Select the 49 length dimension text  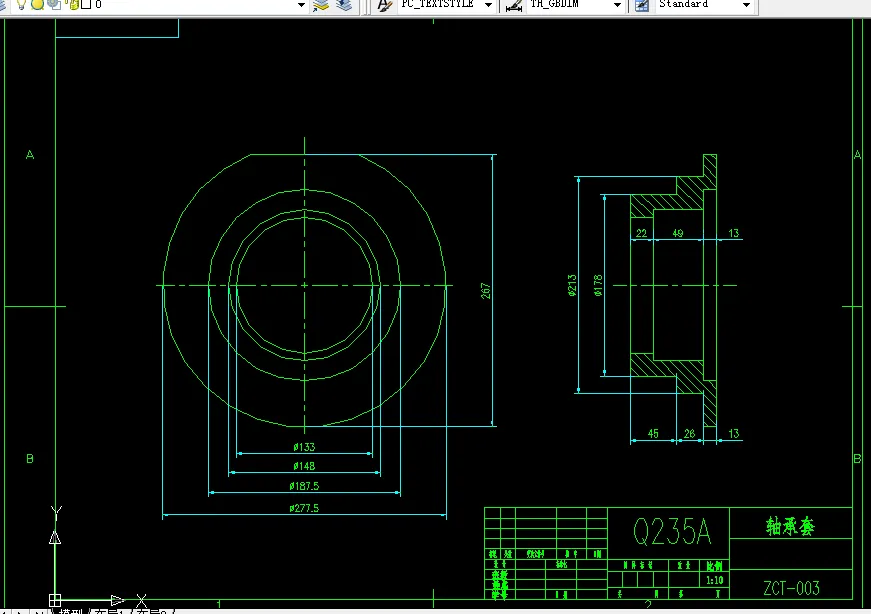coord(678,233)
